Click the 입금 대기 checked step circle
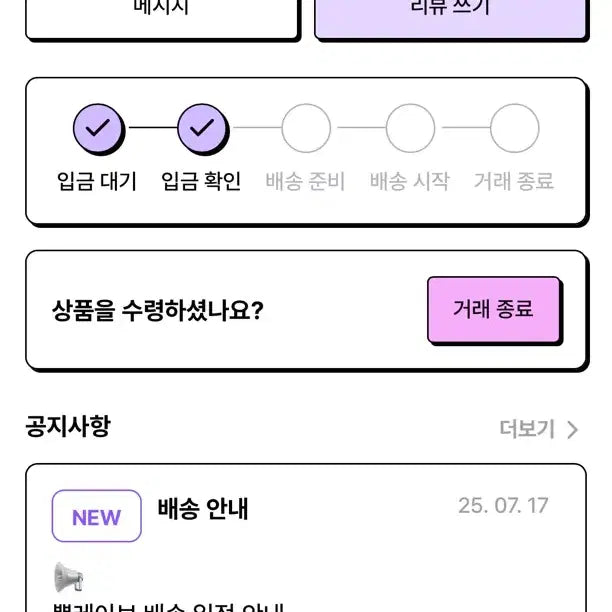The width and height of the screenshot is (612, 612). click(98, 128)
